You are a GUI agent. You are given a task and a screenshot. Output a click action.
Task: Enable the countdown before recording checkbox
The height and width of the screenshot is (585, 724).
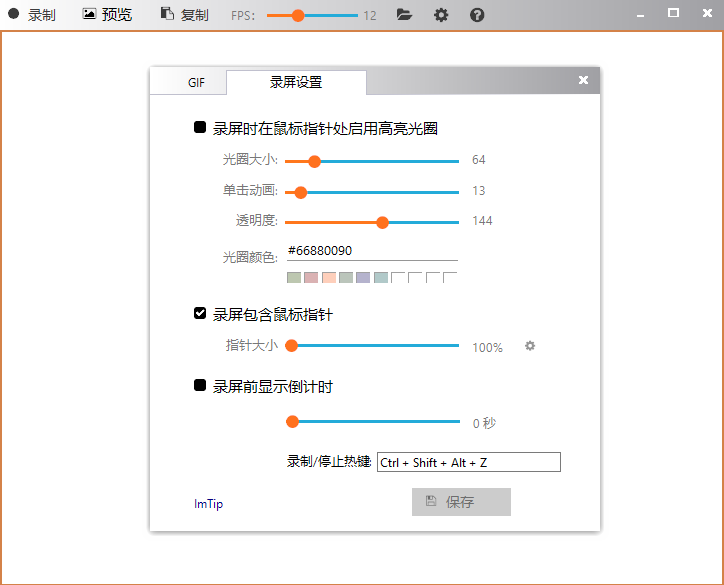(x=200, y=386)
